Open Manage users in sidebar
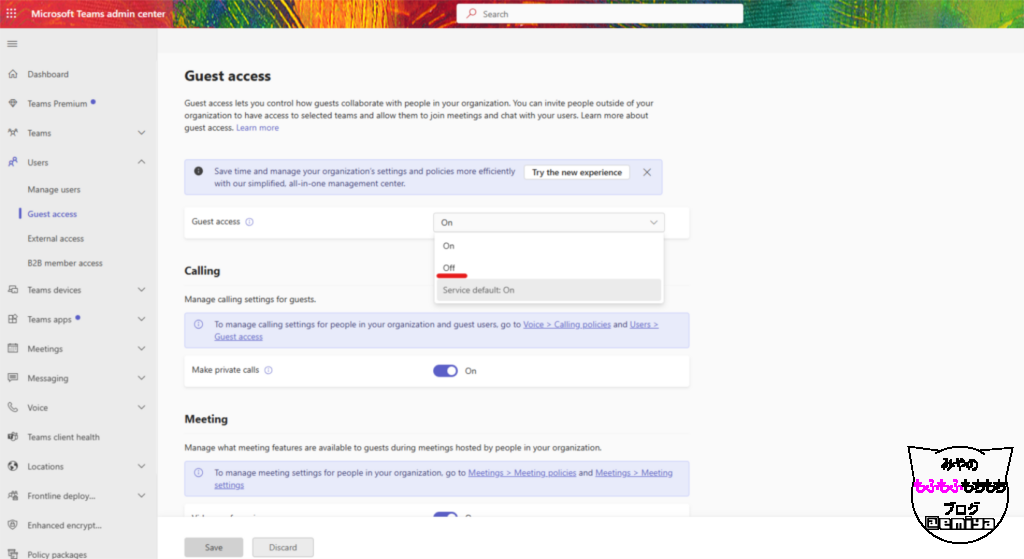Screen dimensions: 1024x559 [x=54, y=189]
